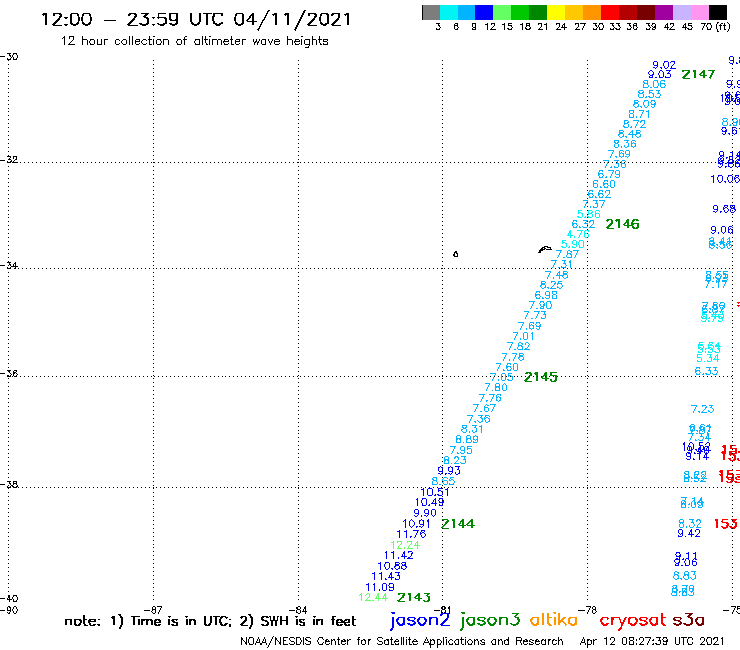Click the NOAA/NESDIS credit line
This screenshot has height=650, width=740.
point(402,642)
